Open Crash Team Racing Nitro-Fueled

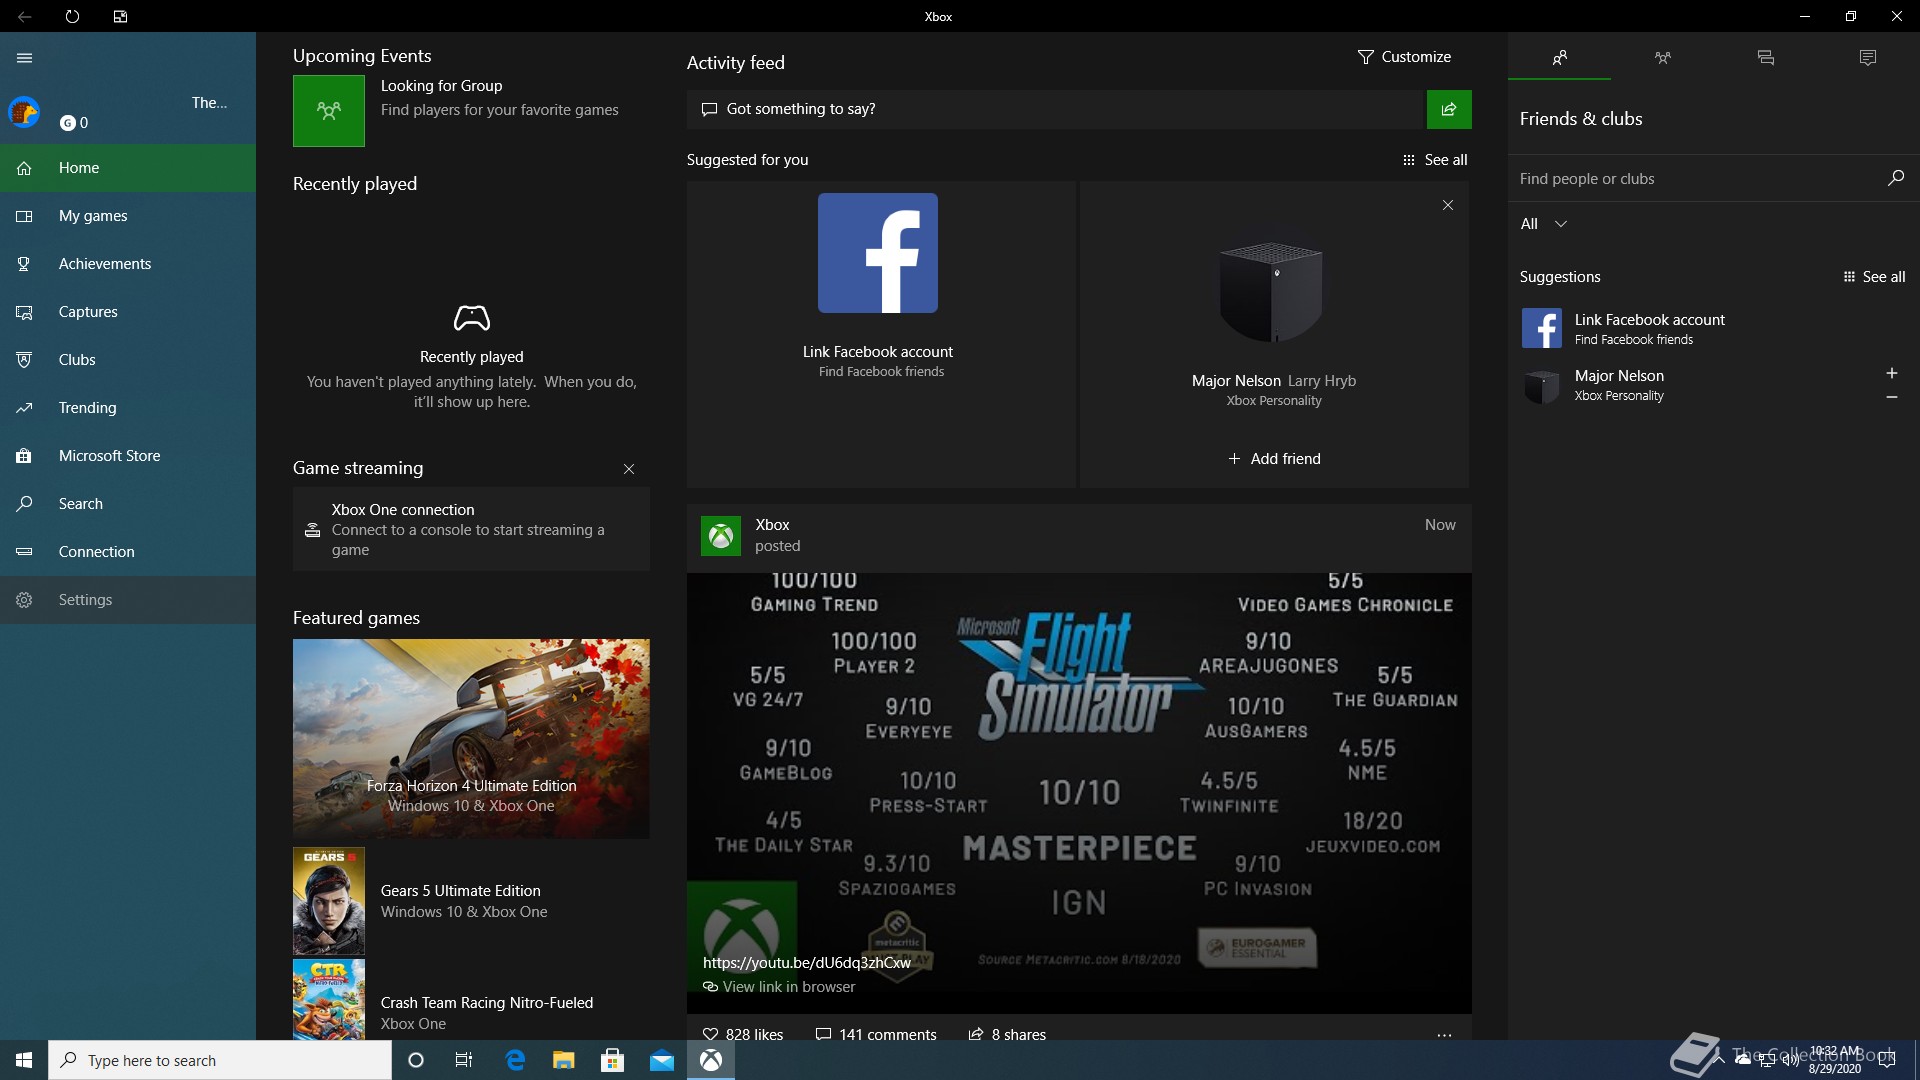(x=471, y=1000)
